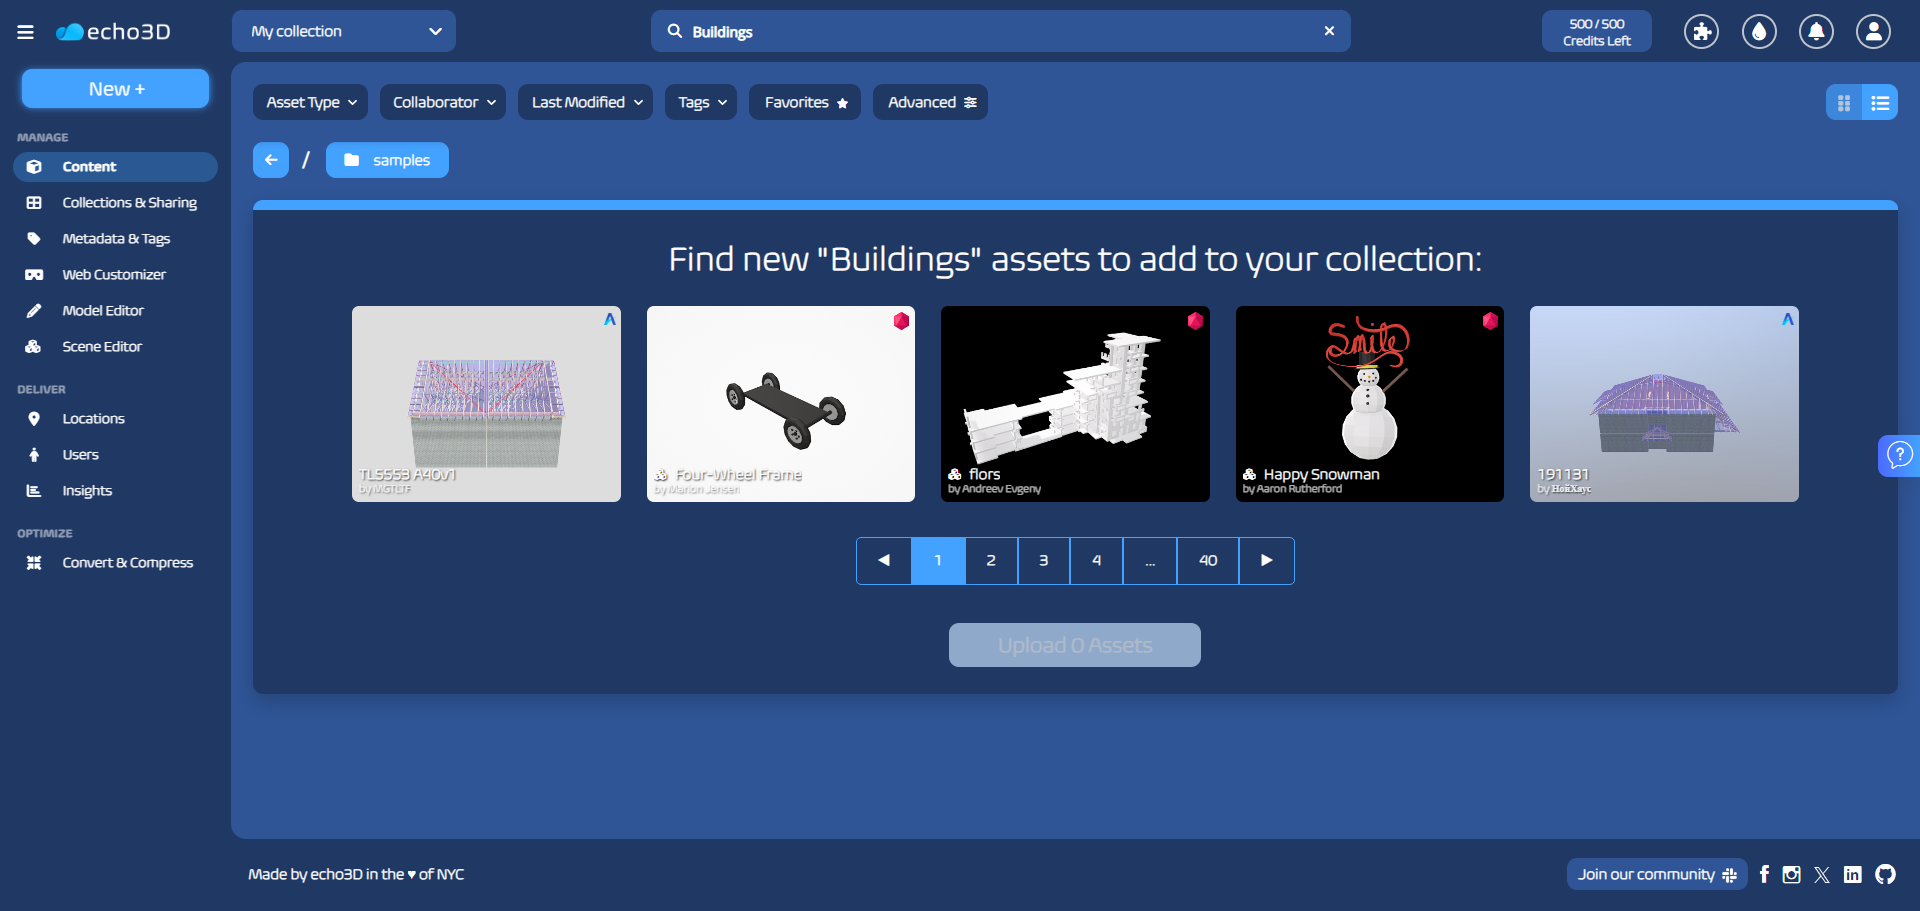Toggle the Favorites filter
1920x911 pixels.
[805, 102]
